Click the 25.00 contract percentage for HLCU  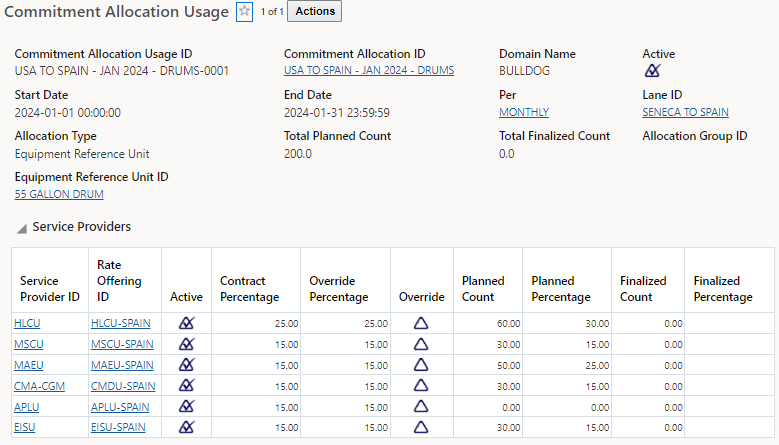[287, 324]
